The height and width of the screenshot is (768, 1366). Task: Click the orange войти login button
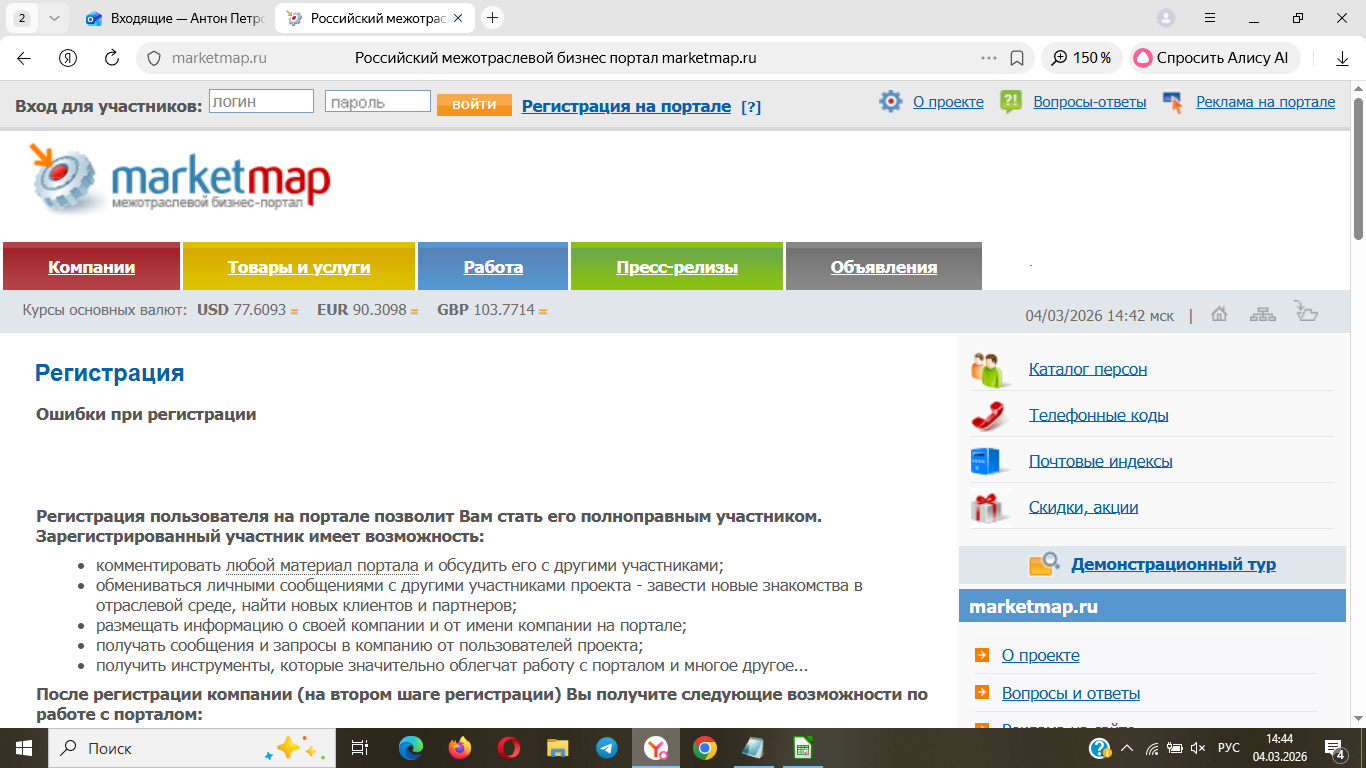coord(474,104)
